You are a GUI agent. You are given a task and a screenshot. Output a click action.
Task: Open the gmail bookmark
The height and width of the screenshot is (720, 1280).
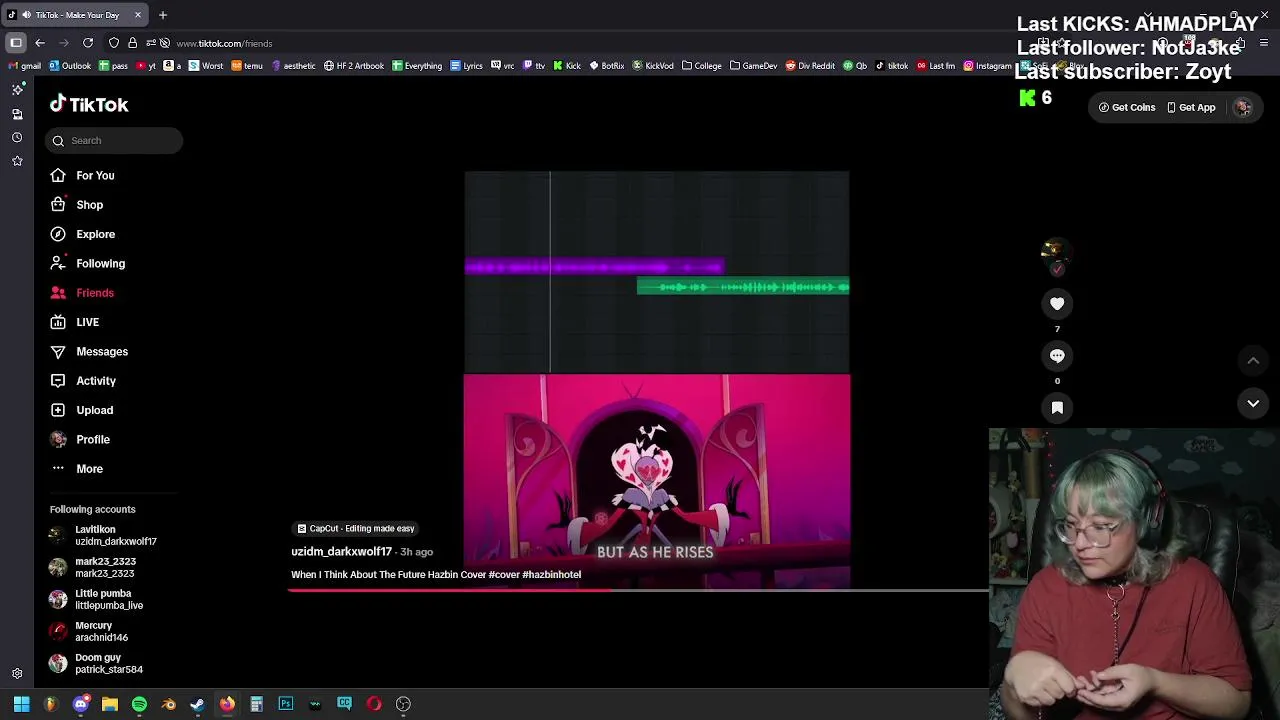pos(24,66)
